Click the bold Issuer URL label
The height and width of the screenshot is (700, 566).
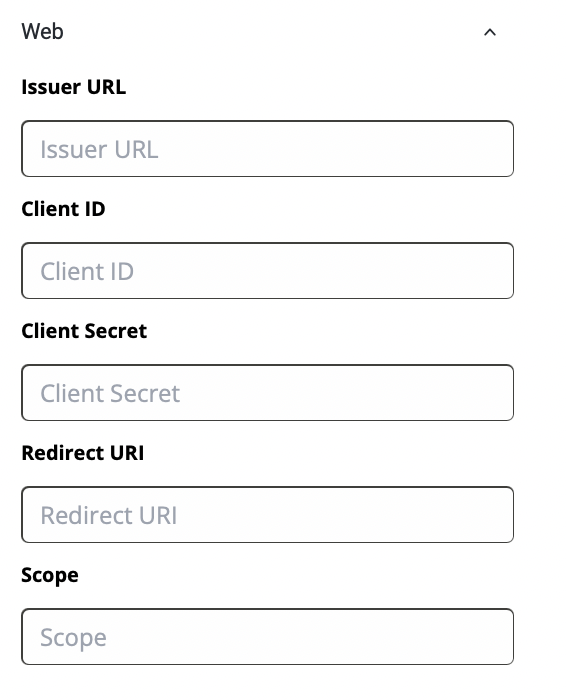click(x=74, y=87)
